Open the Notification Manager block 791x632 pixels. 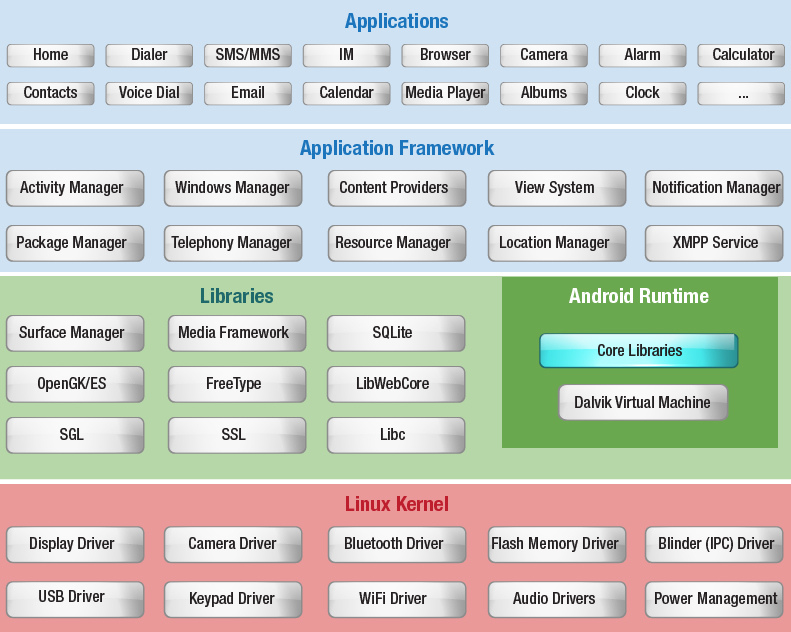coord(714,188)
